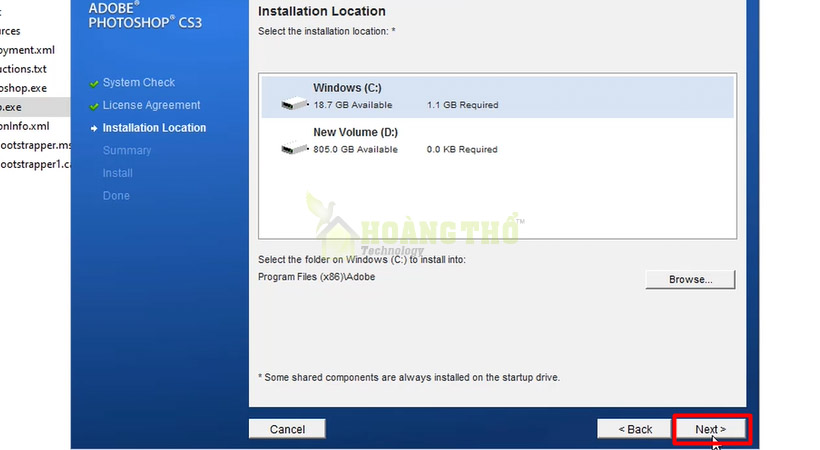Image resolution: width=820 pixels, height=450 pixels.
Task: Select the file ending in actions.txt in Explorer
Action: point(23,69)
